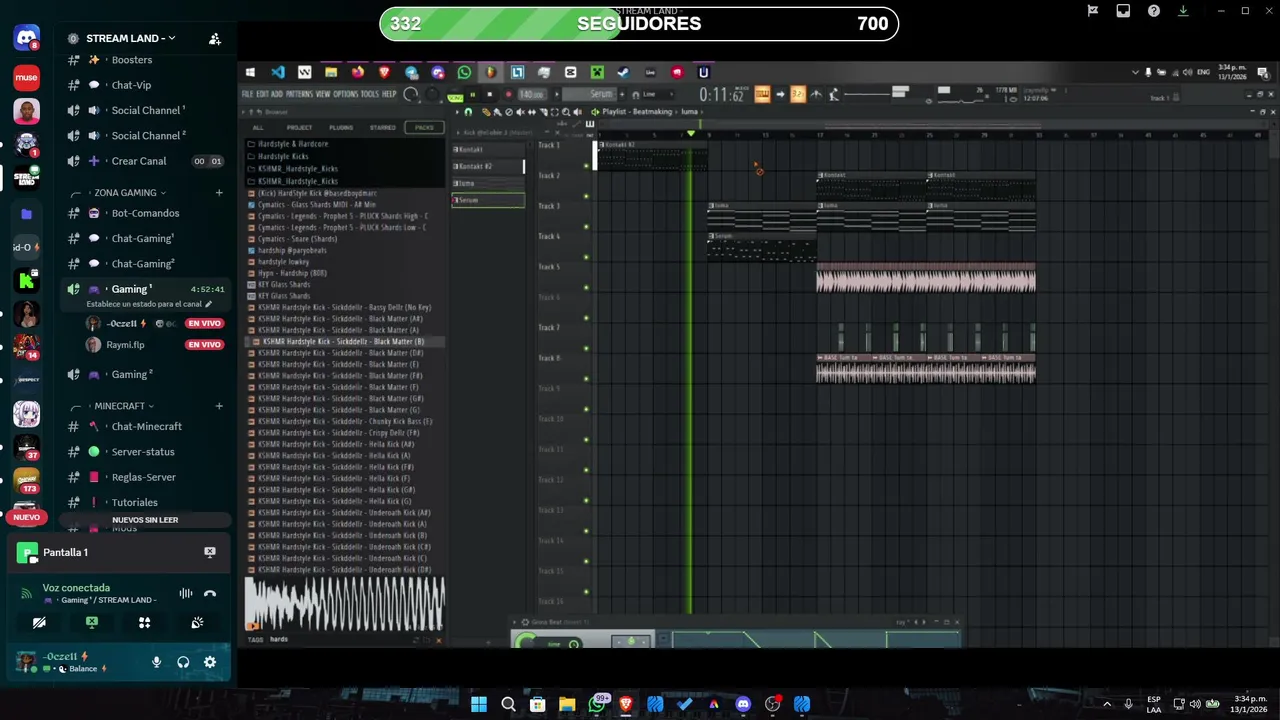This screenshot has width=1280, height=720.
Task: Select Kontakt #2 pattern in picker
Action: (x=488, y=166)
